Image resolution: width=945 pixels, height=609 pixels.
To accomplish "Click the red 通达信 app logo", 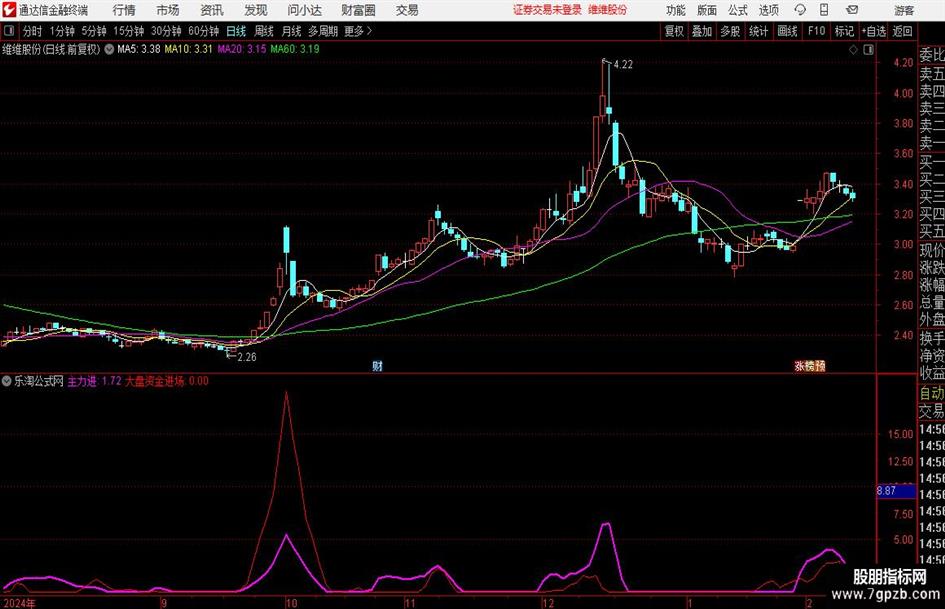I will point(9,10).
